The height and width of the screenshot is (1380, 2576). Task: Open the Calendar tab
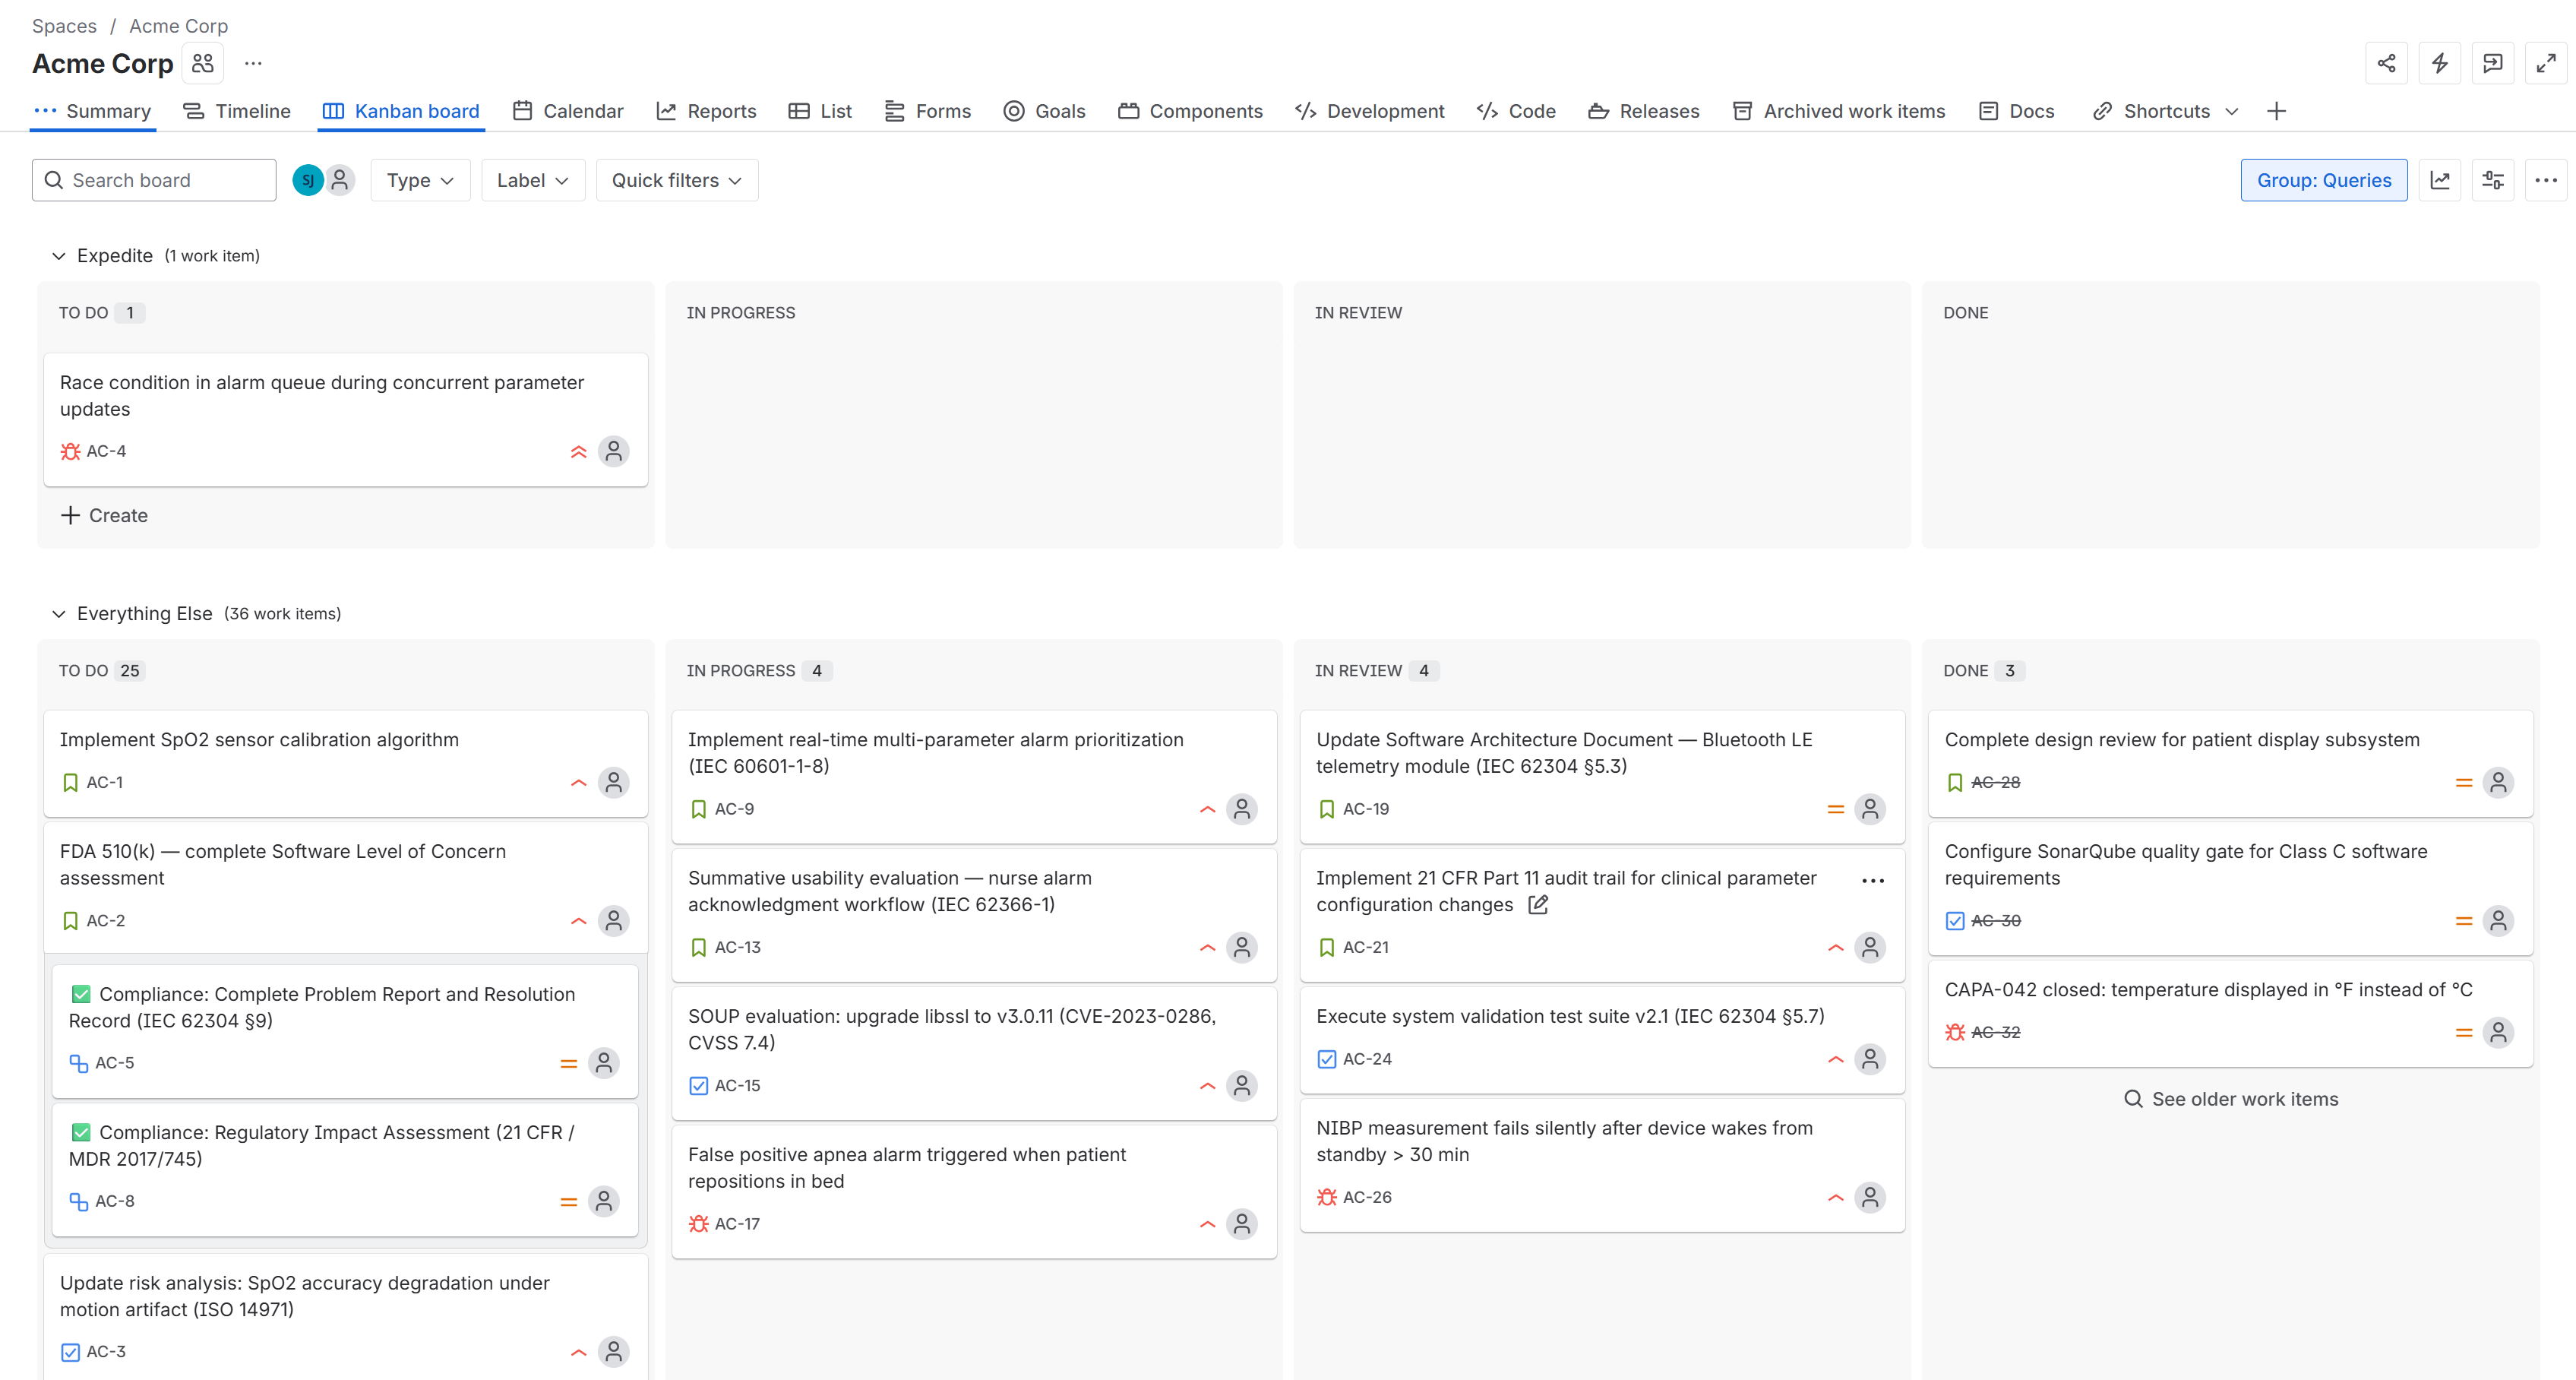coord(568,111)
